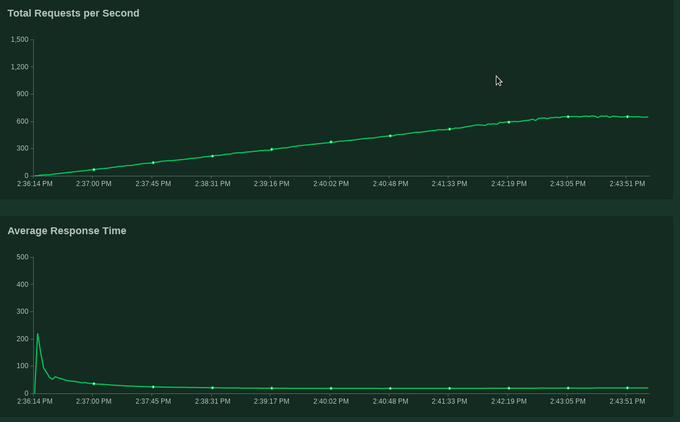Click 2:42:19 PM marker on response time line
Screen dimensions: 680x422
509,388
